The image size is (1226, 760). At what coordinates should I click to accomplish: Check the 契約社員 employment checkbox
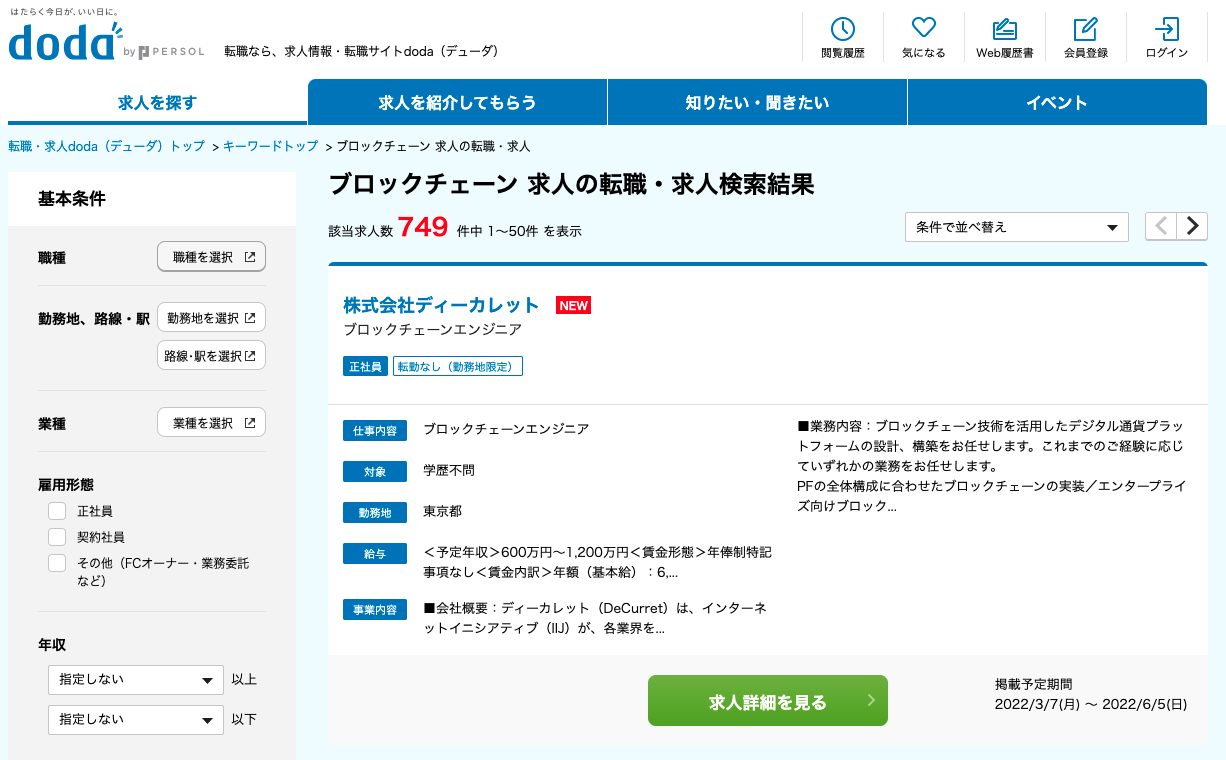[x=57, y=537]
